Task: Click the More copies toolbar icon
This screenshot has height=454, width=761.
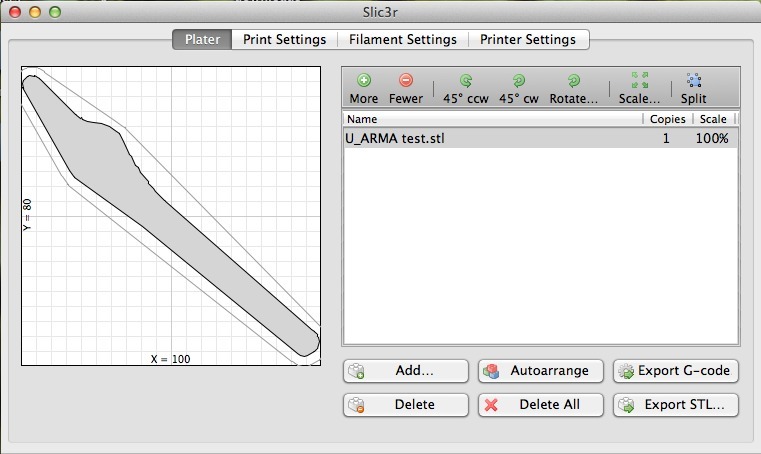Action: click(364, 87)
